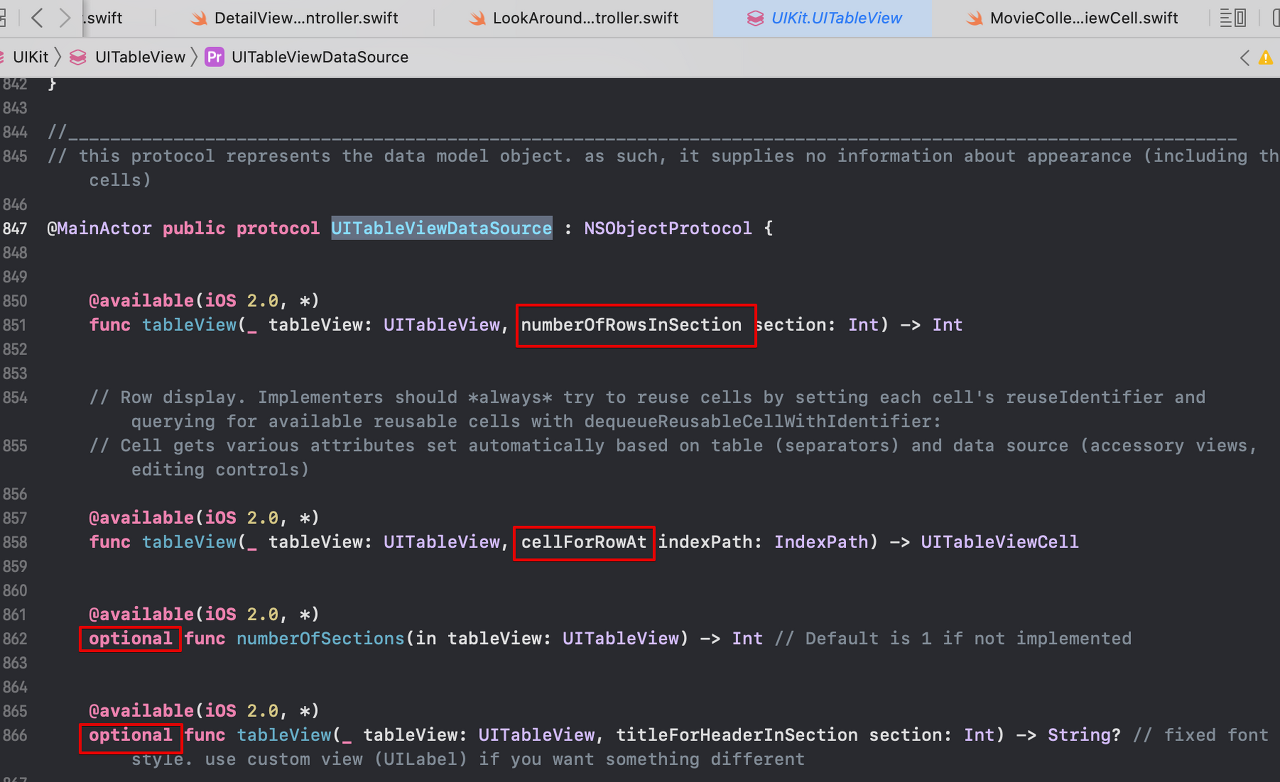The width and height of the screenshot is (1280, 782).
Task: Select the UIKit.UITableView tab
Action: point(823,18)
